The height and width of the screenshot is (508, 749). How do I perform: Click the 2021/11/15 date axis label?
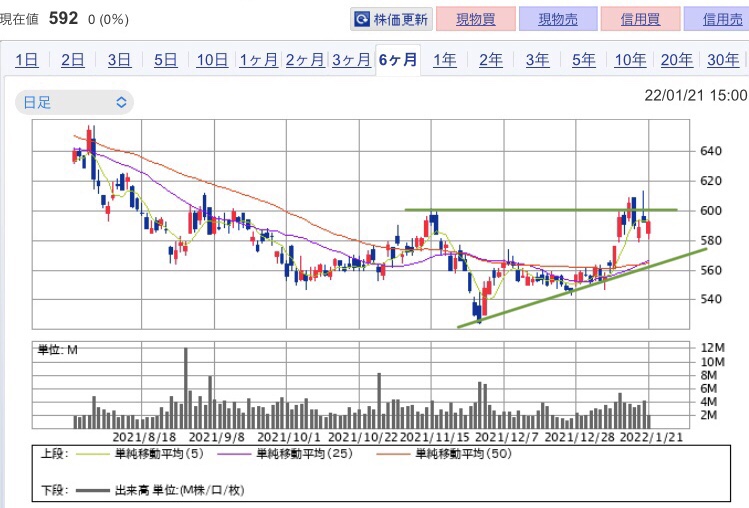coord(436,437)
